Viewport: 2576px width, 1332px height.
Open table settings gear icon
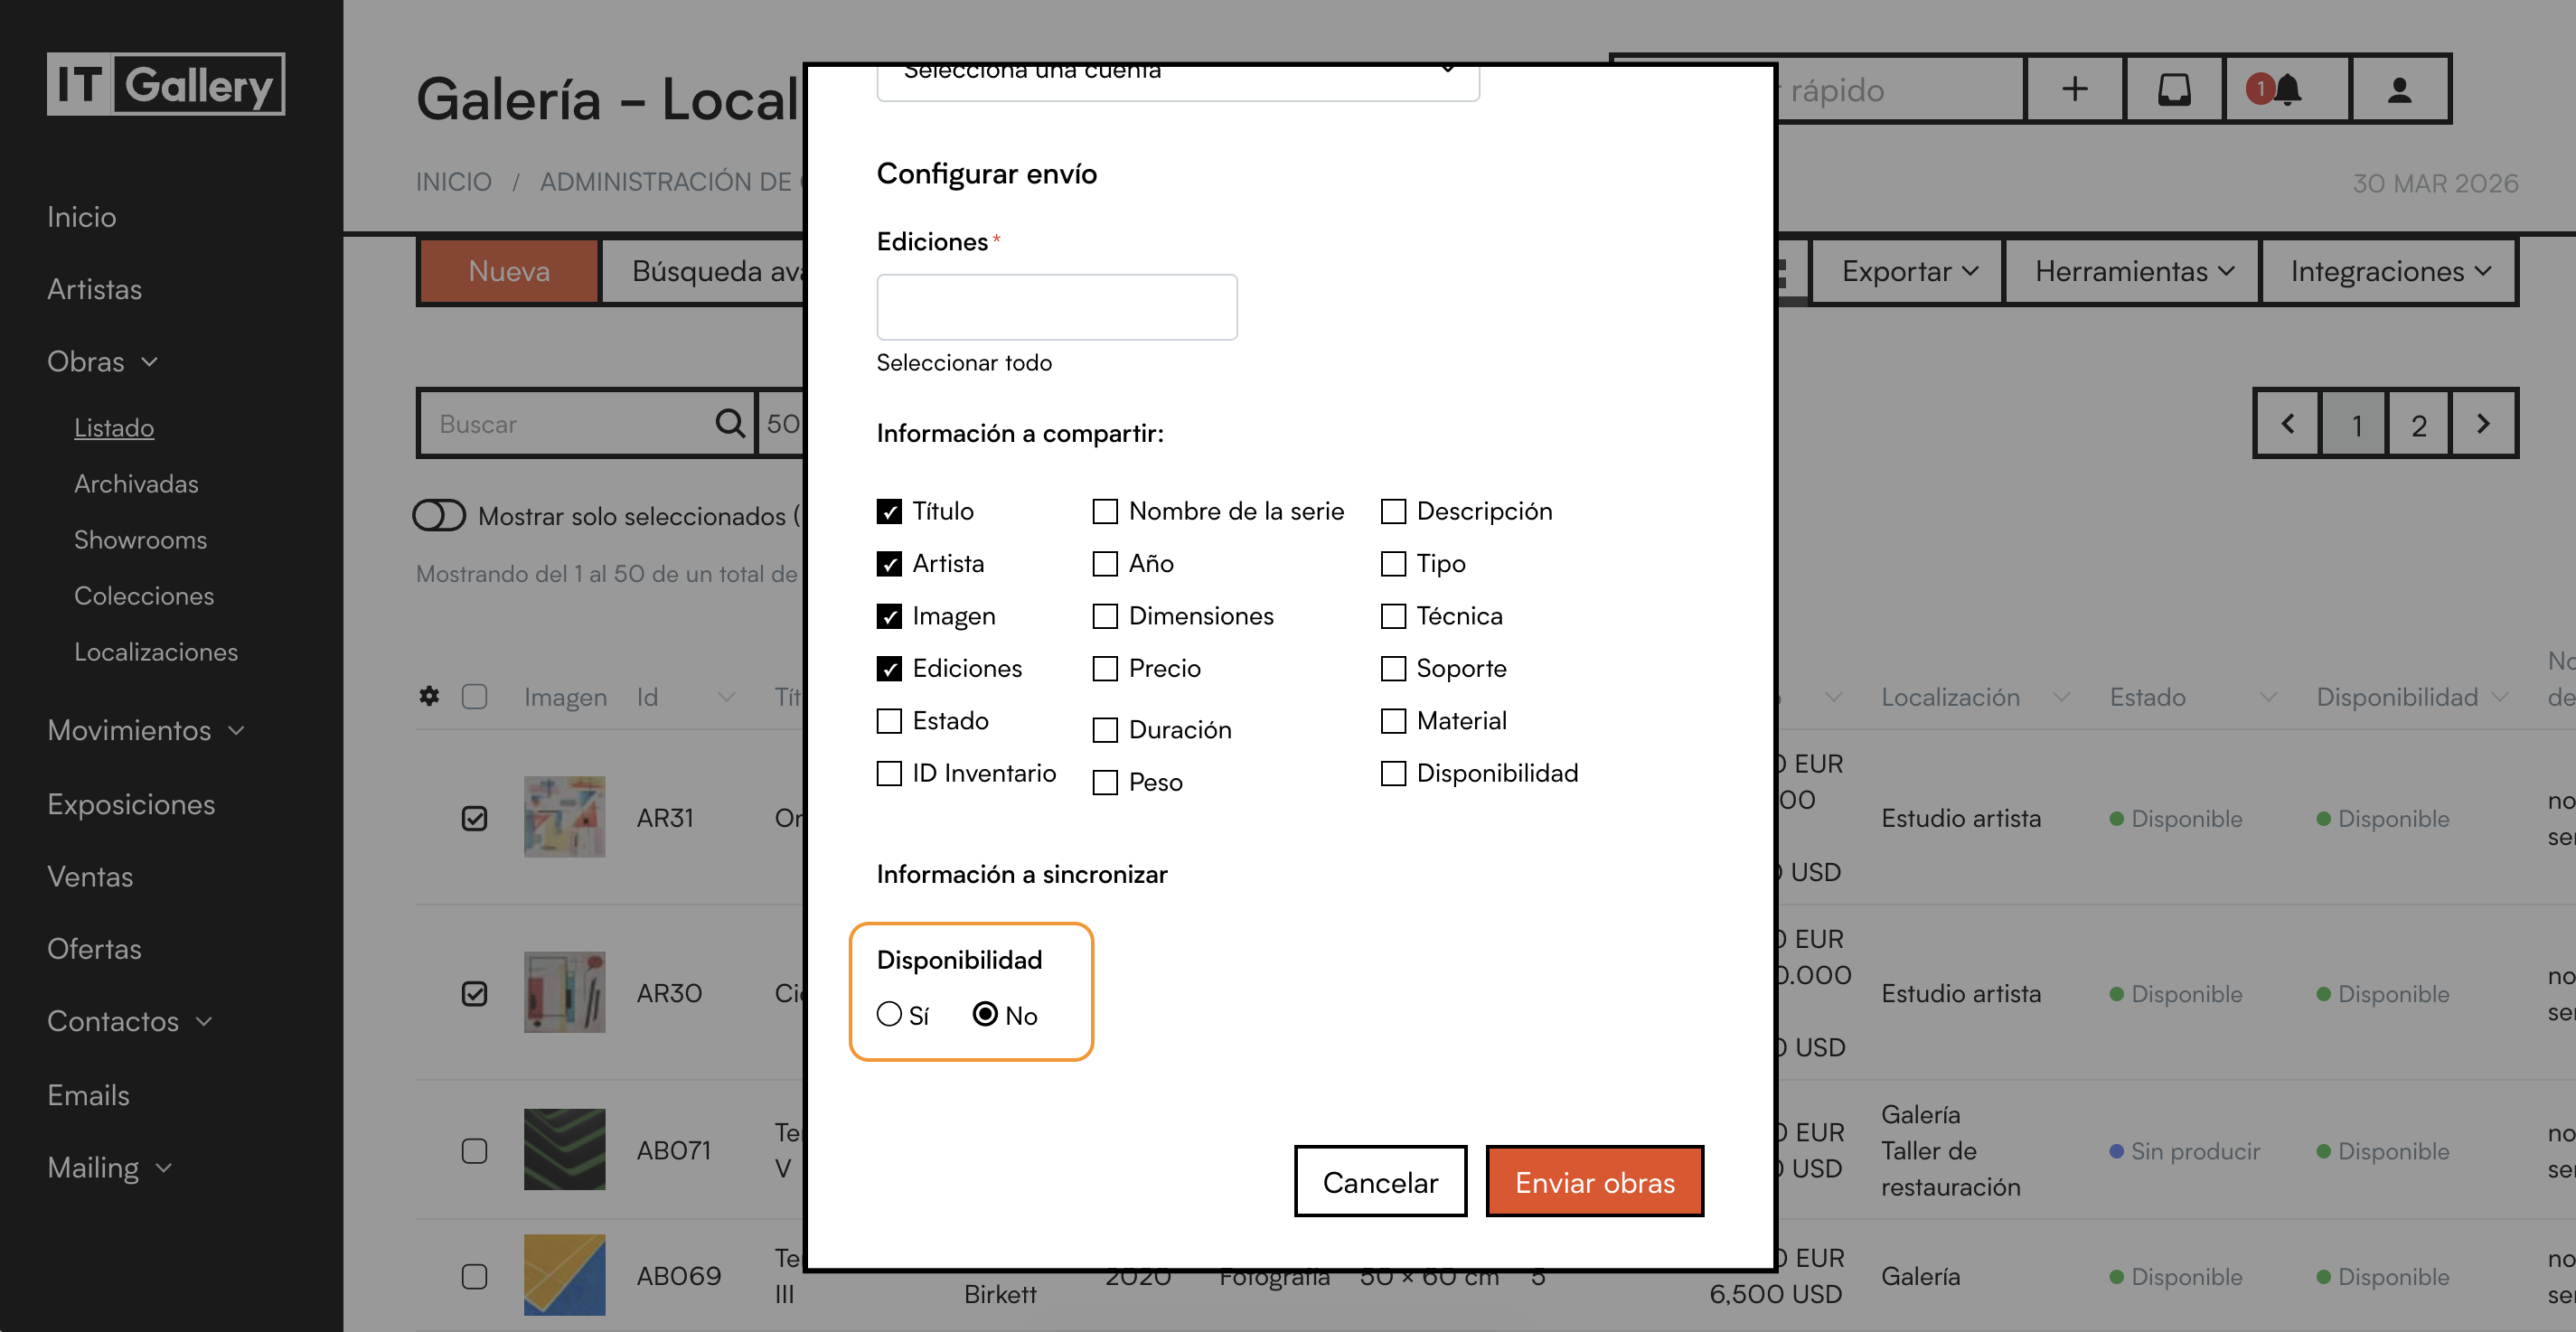pyautogui.click(x=429, y=696)
